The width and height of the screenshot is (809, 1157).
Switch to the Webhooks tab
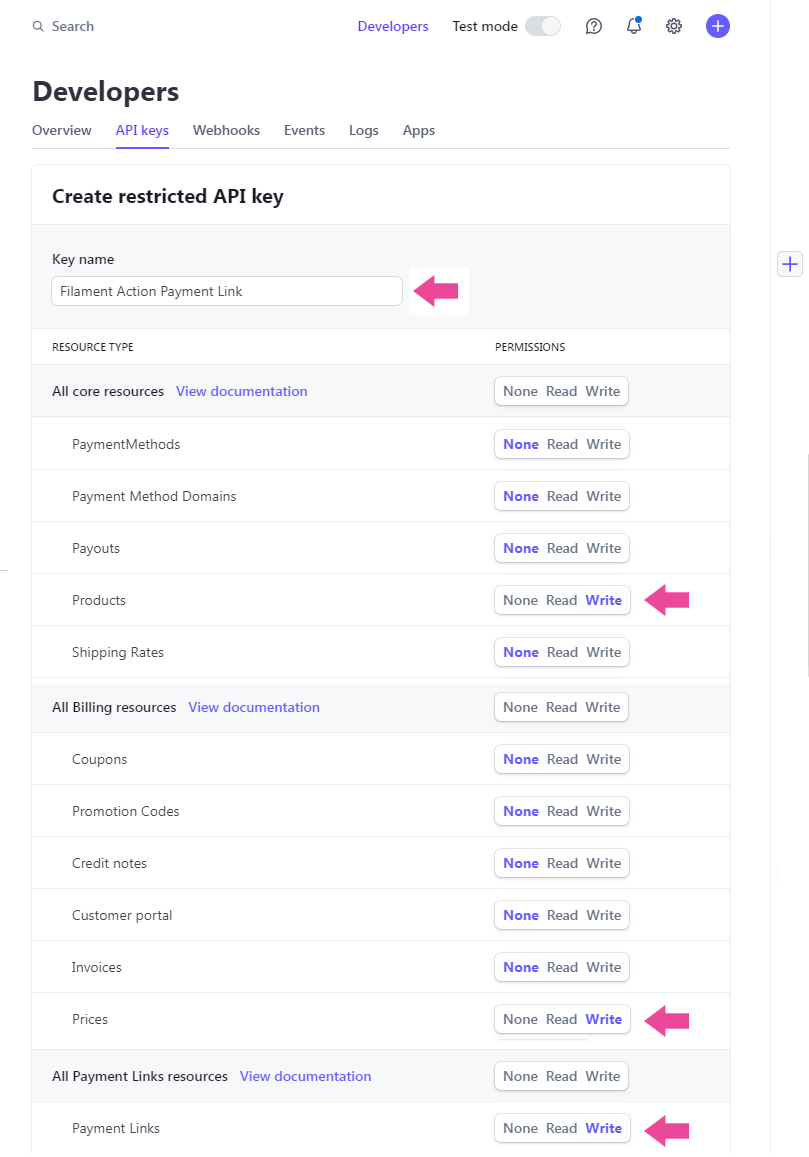tap(226, 130)
